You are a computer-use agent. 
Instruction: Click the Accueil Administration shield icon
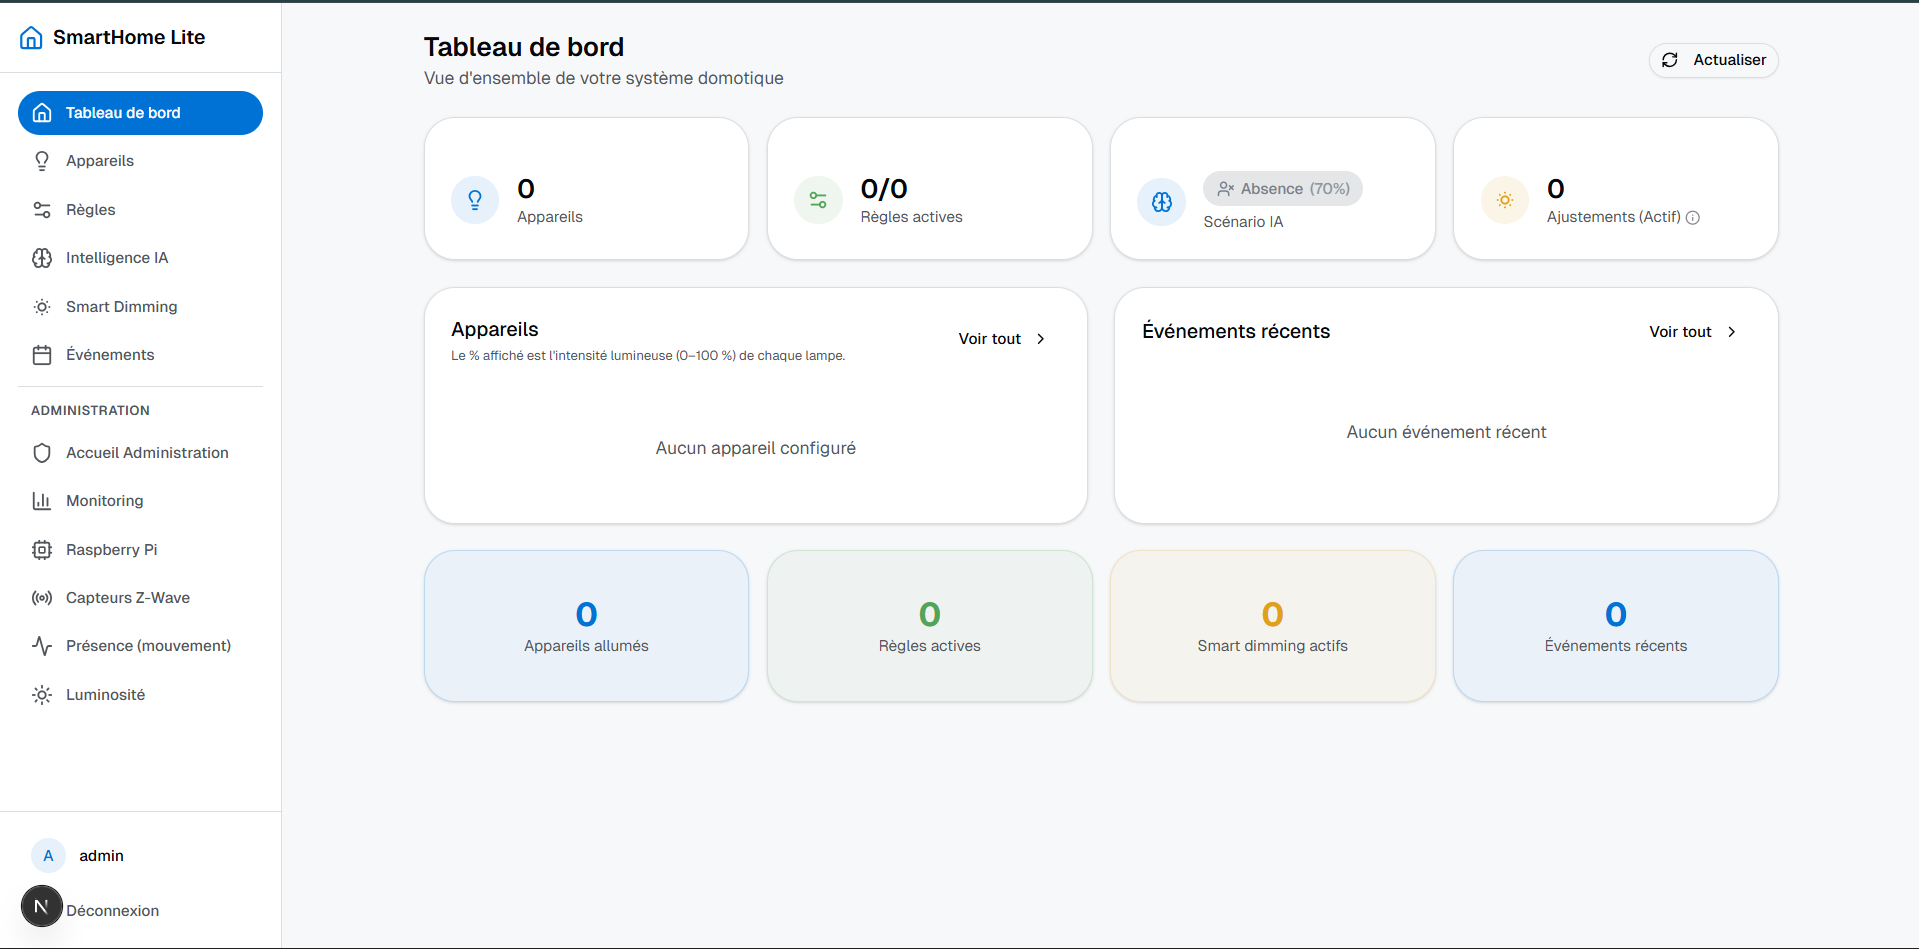click(42, 452)
